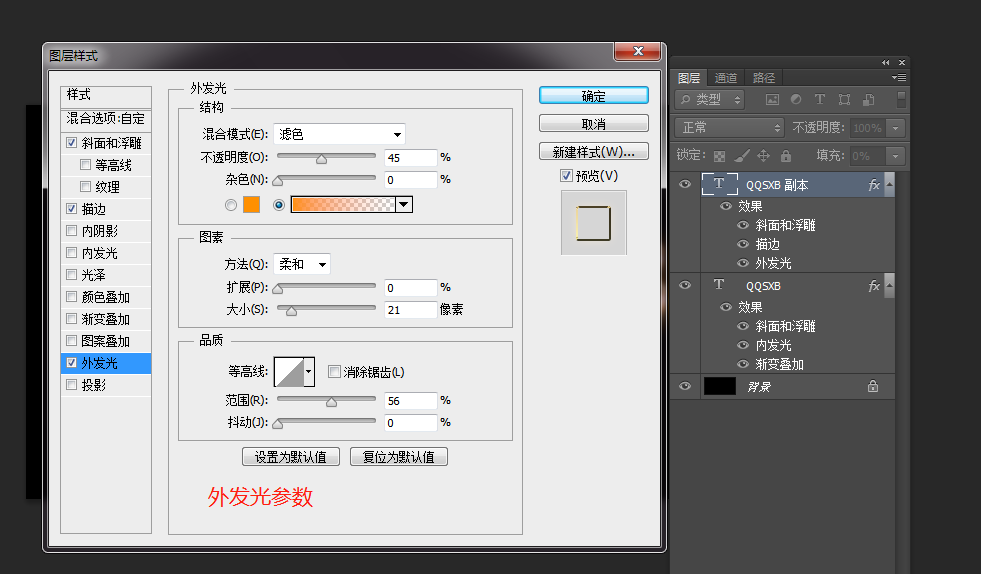Hide the 背景 layer

[x=685, y=386]
